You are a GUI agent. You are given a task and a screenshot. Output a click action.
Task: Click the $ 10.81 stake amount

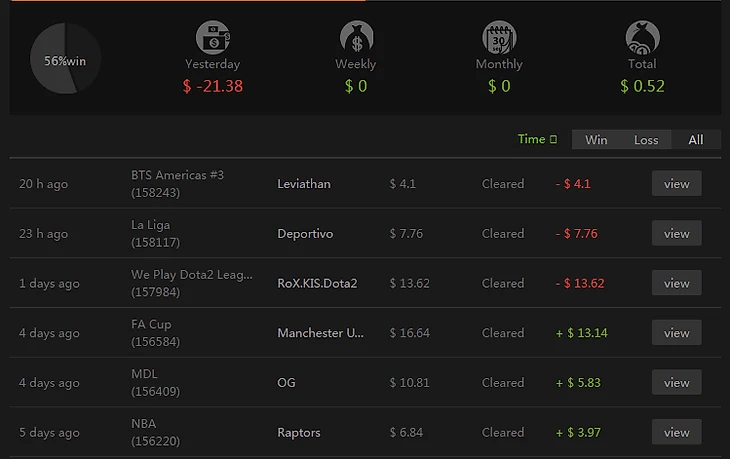pos(410,383)
